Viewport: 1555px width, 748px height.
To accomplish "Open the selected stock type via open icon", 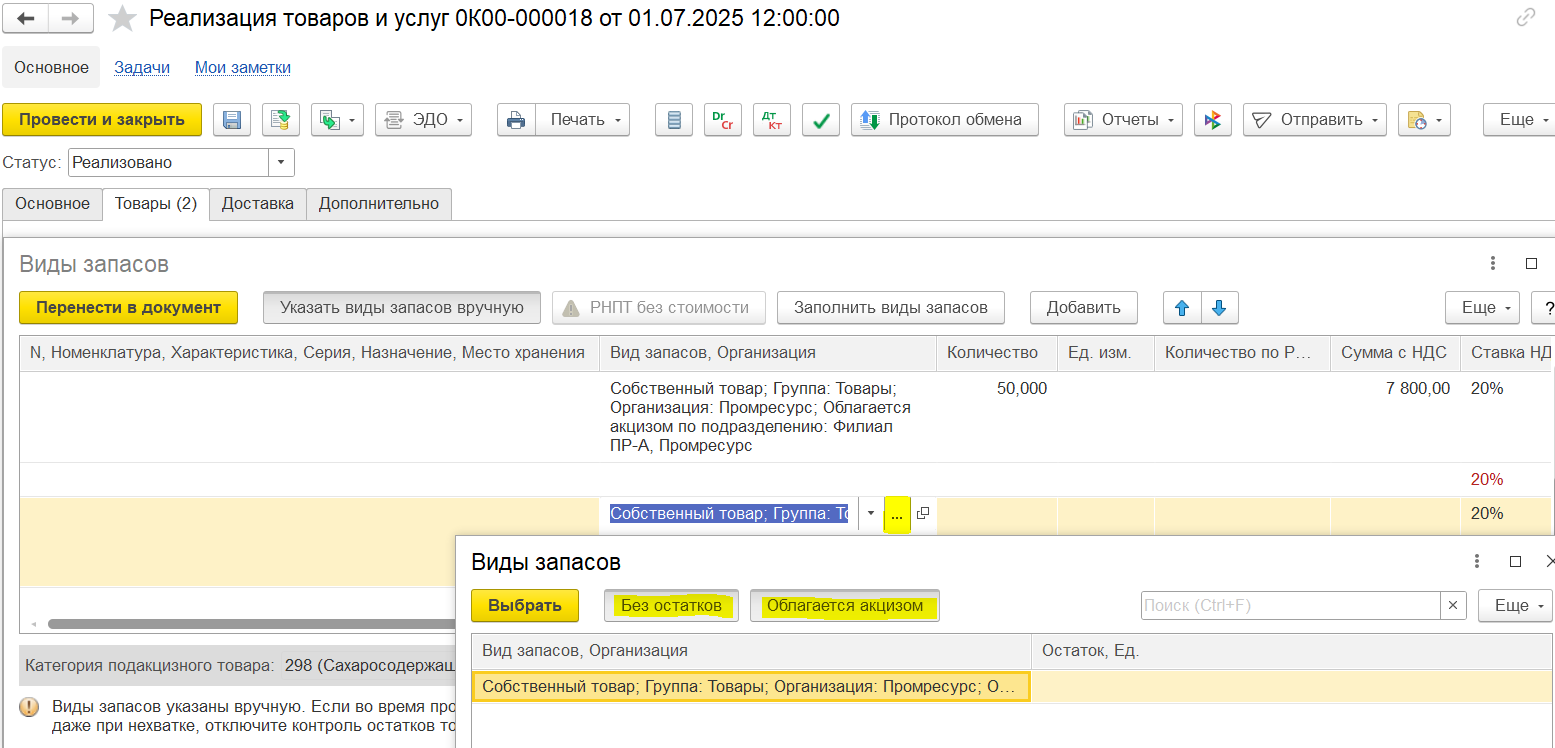I will [923, 514].
